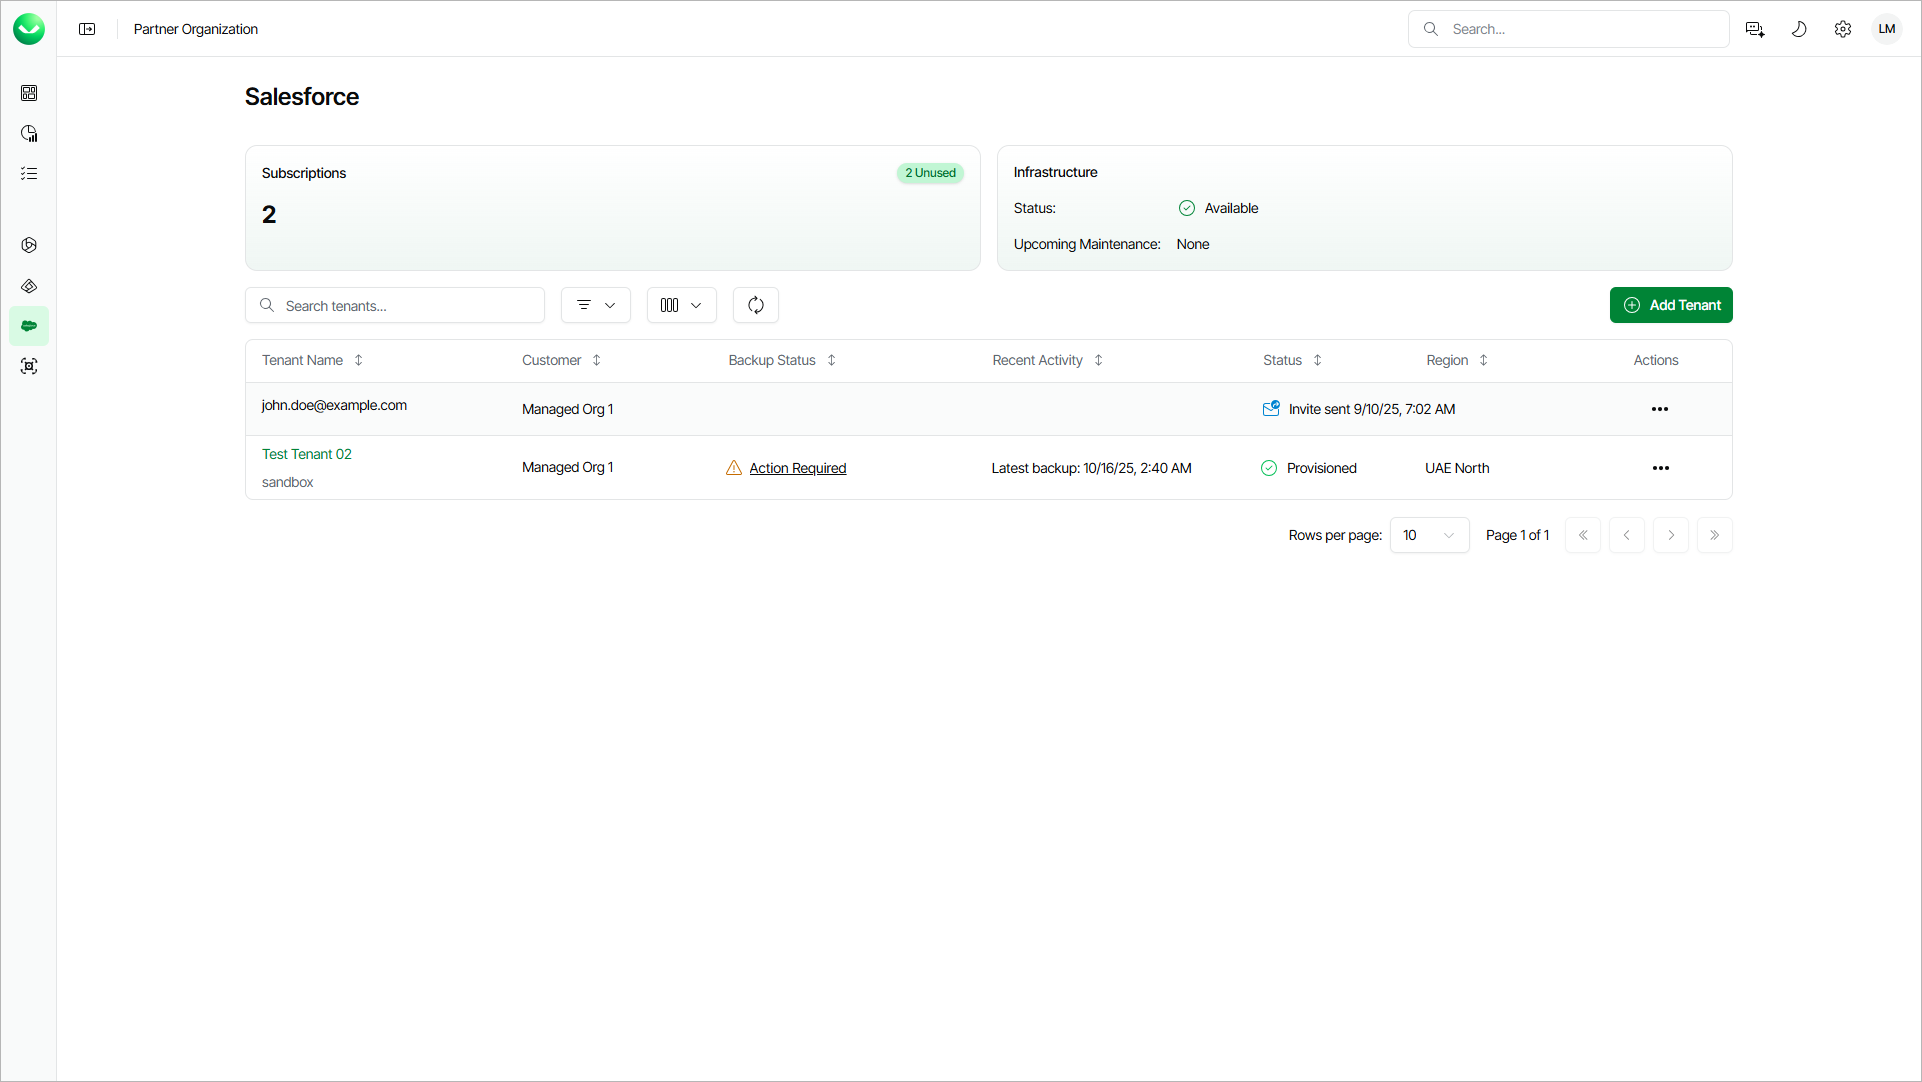The image size is (1922, 1082).
Task: Open actions menu for Test Tenant 02
Action: pyautogui.click(x=1660, y=468)
